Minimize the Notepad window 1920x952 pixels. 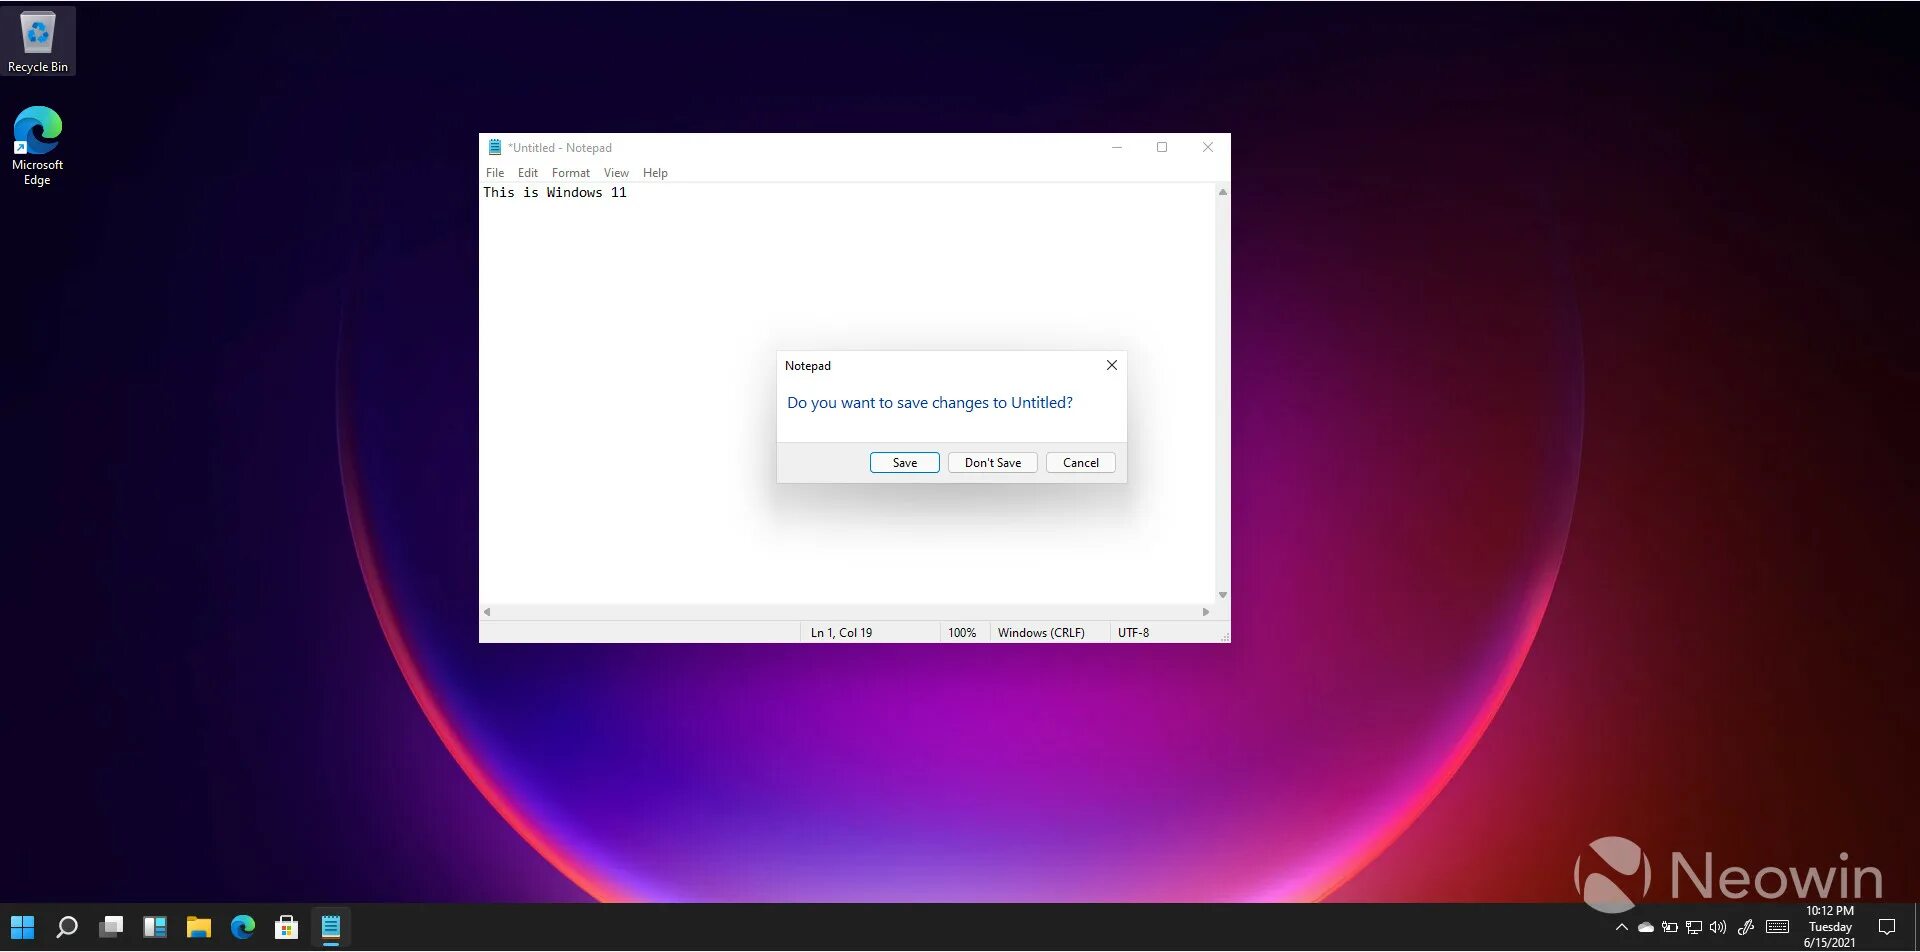pyautogui.click(x=1117, y=147)
